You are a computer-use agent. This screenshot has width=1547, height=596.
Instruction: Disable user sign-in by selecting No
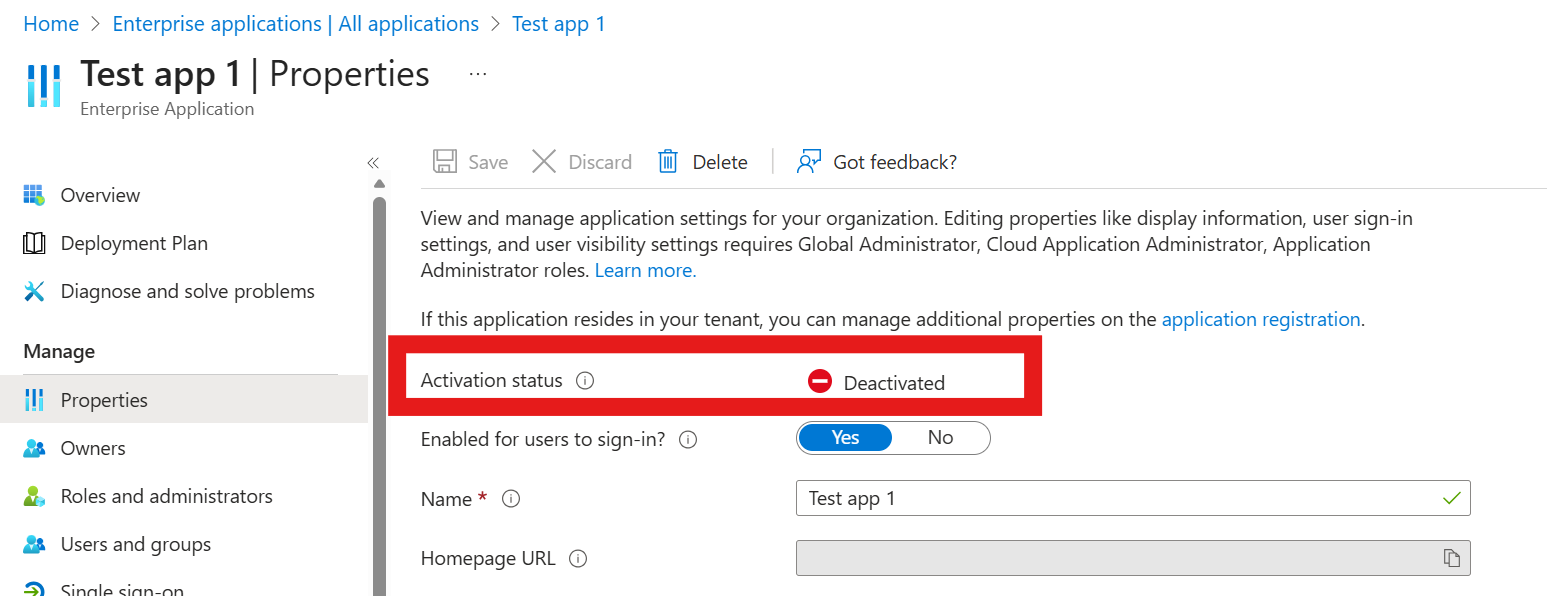tap(940, 437)
